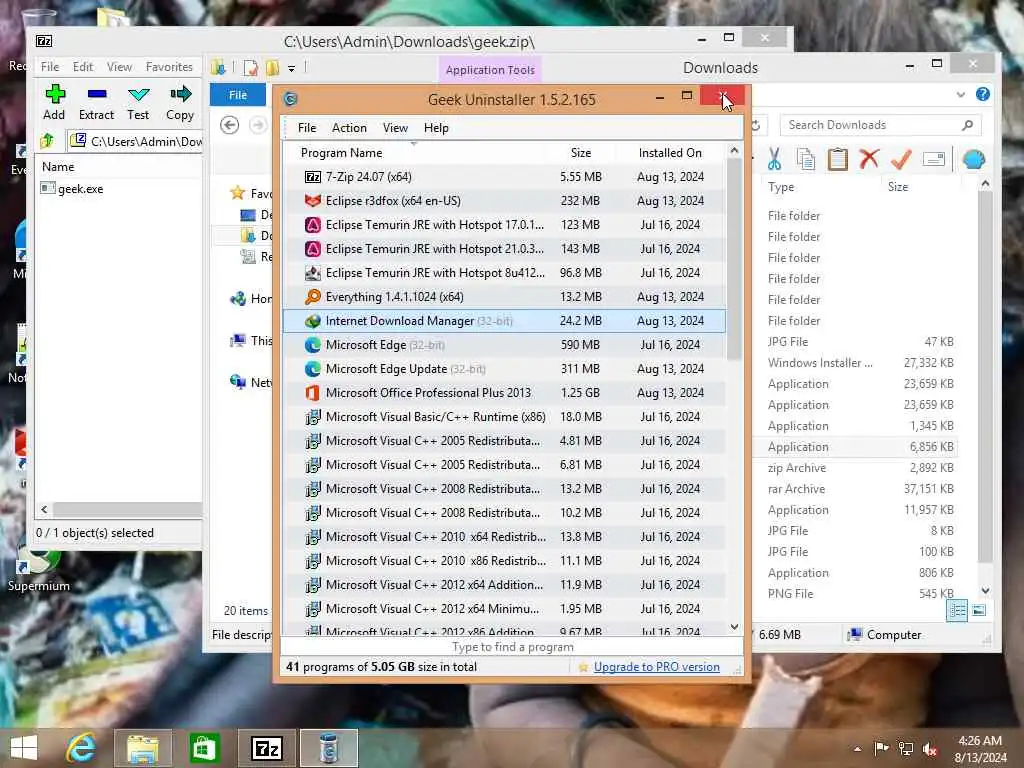Screen dimensions: 1024x768
Task: Open Explorer Help question mark icon
Action: tap(983, 95)
